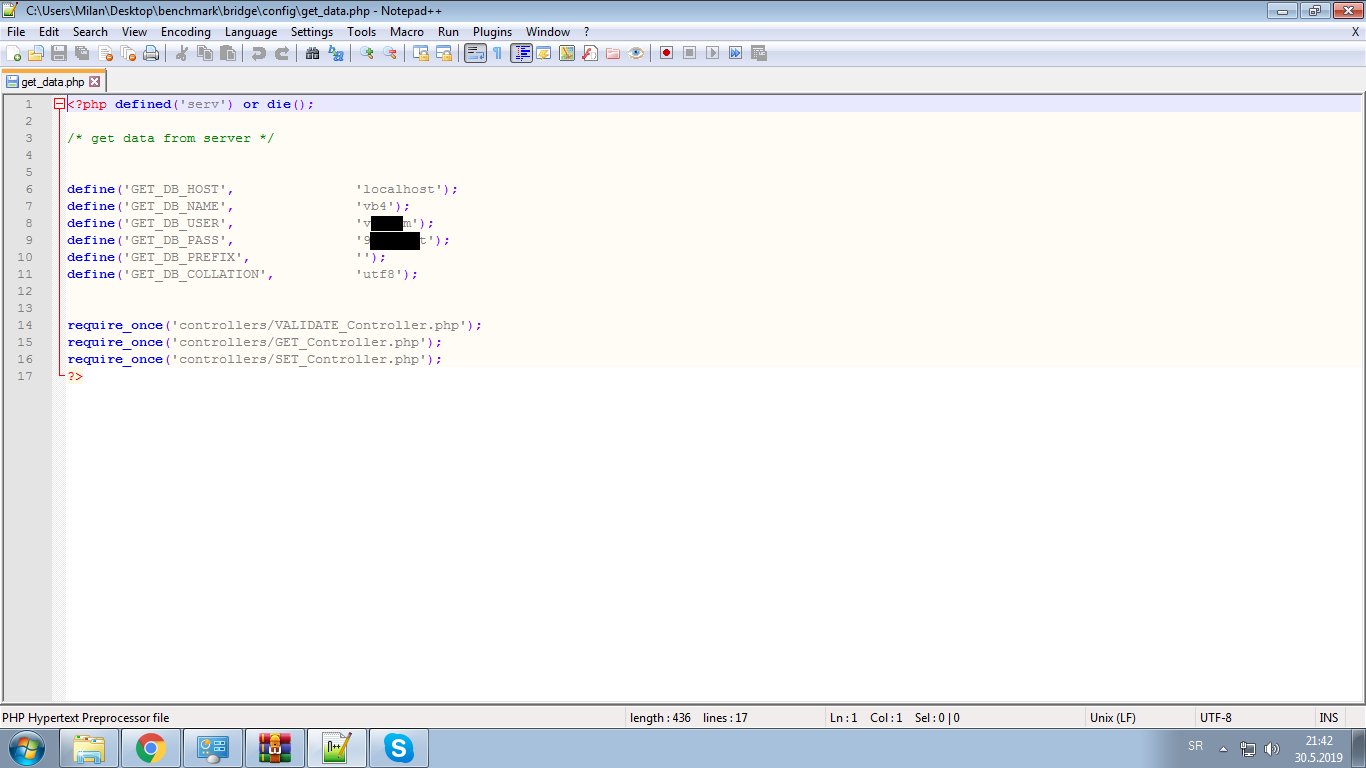
Task: Open Find with the binoculars icon
Action: [x=312, y=53]
